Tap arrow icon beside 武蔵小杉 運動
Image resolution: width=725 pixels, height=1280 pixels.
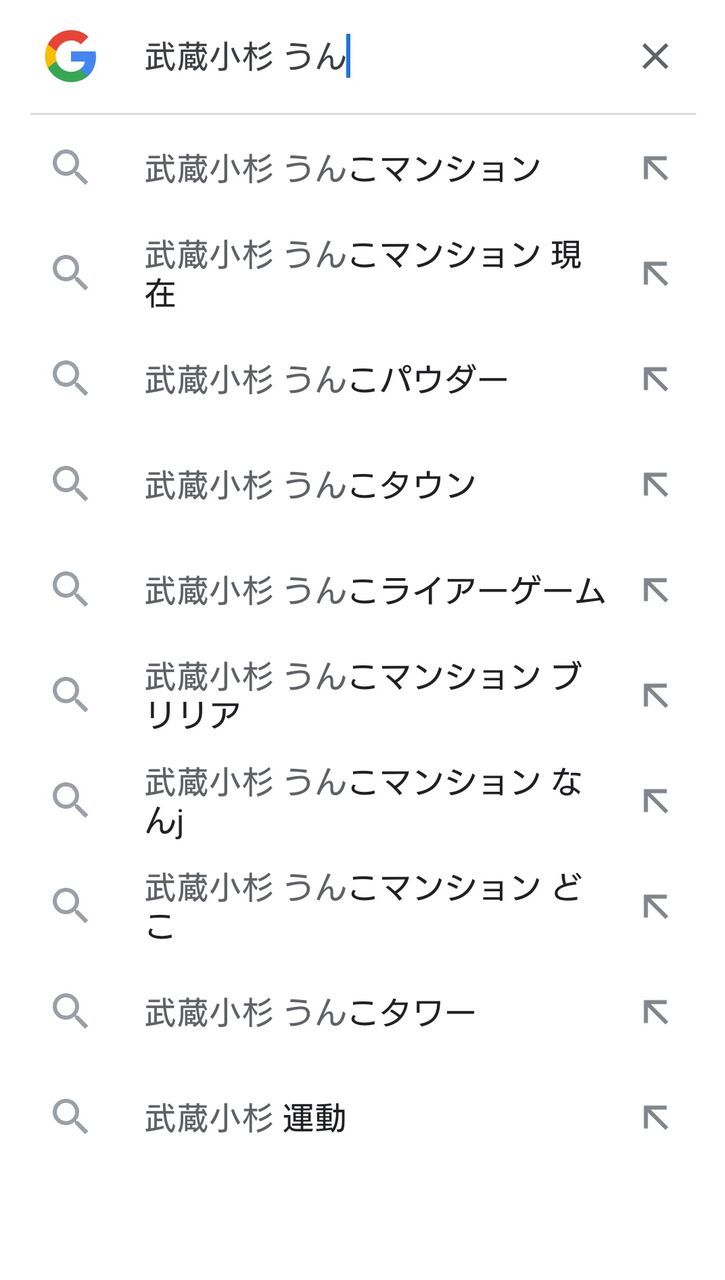pos(655,1118)
